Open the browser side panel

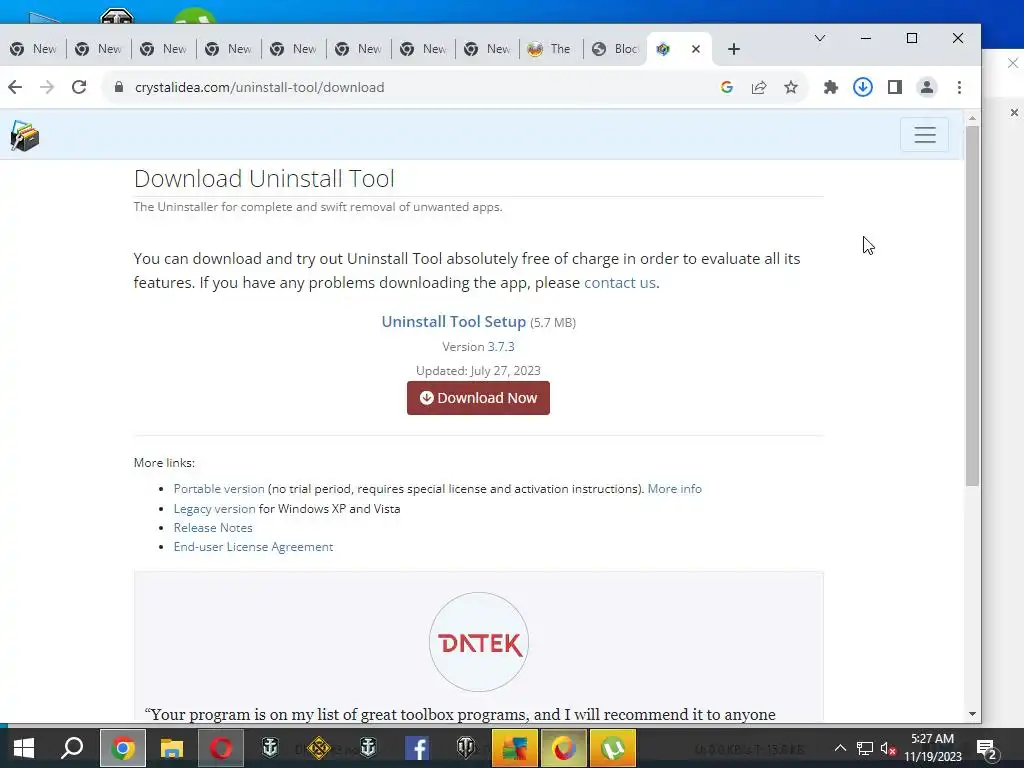pyautogui.click(x=895, y=87)
